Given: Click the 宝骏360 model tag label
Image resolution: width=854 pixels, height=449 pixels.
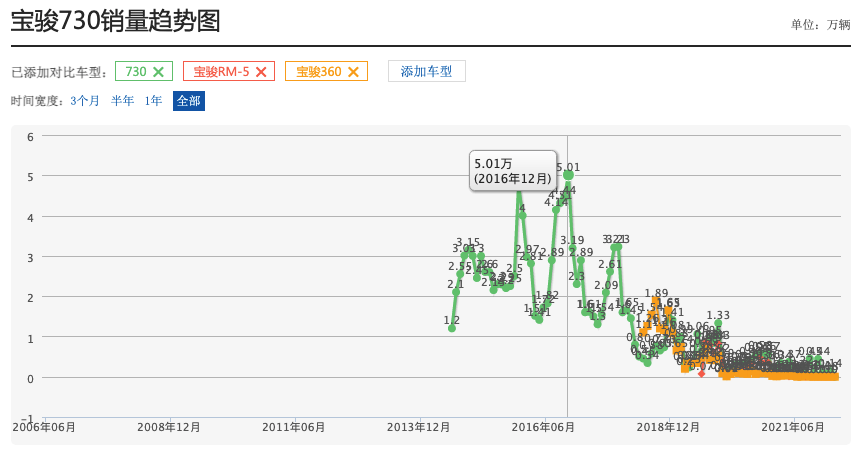Looking at the screenshot, I should click(319, 72).
